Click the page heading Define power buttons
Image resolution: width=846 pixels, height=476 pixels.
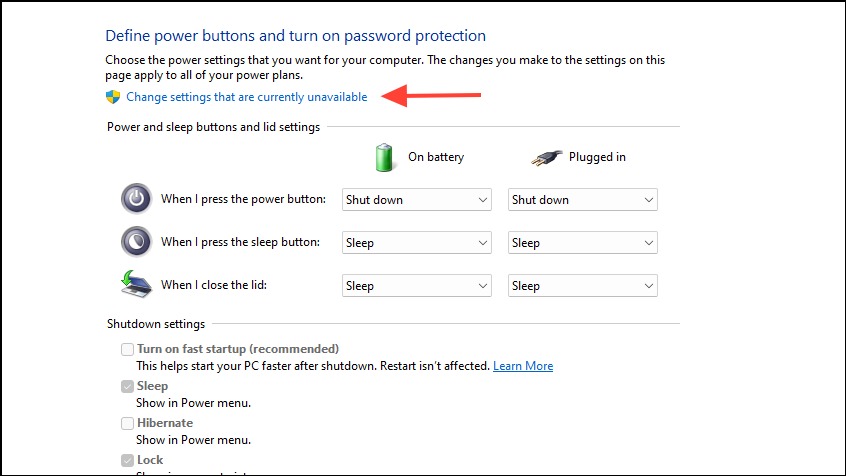(x=296, y=36)
